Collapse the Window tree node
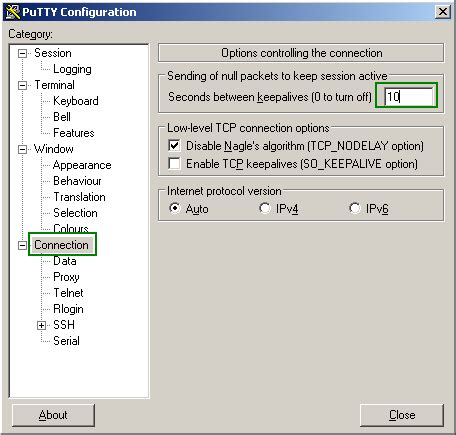The width and height of the screenshot is (456, 435). [x=22, y=149]
